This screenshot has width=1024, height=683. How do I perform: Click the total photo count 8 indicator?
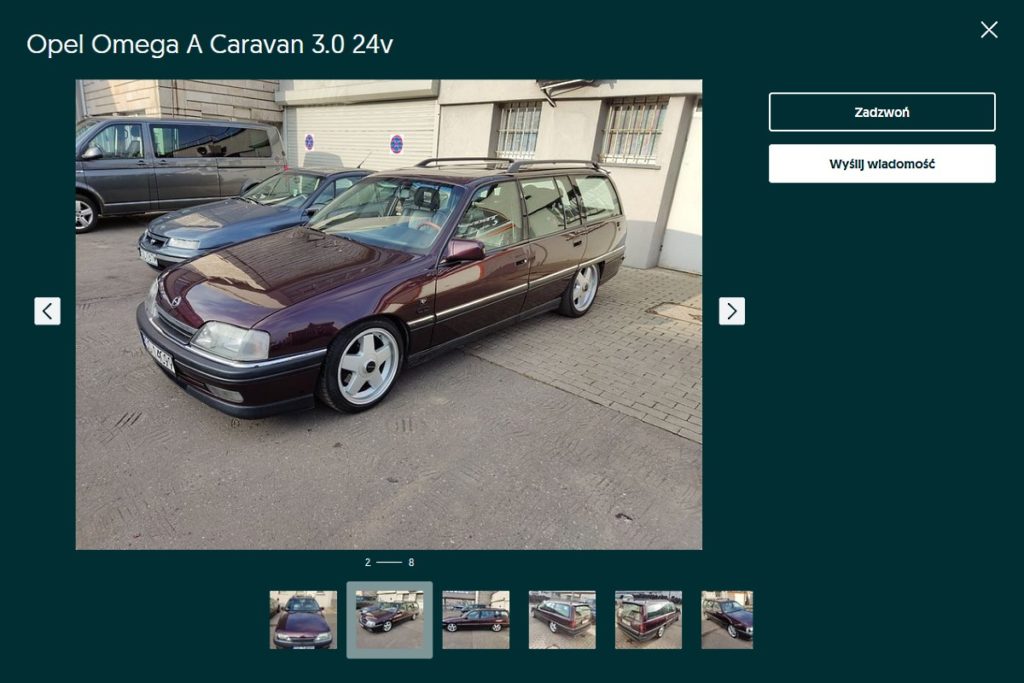pos(411,562)
